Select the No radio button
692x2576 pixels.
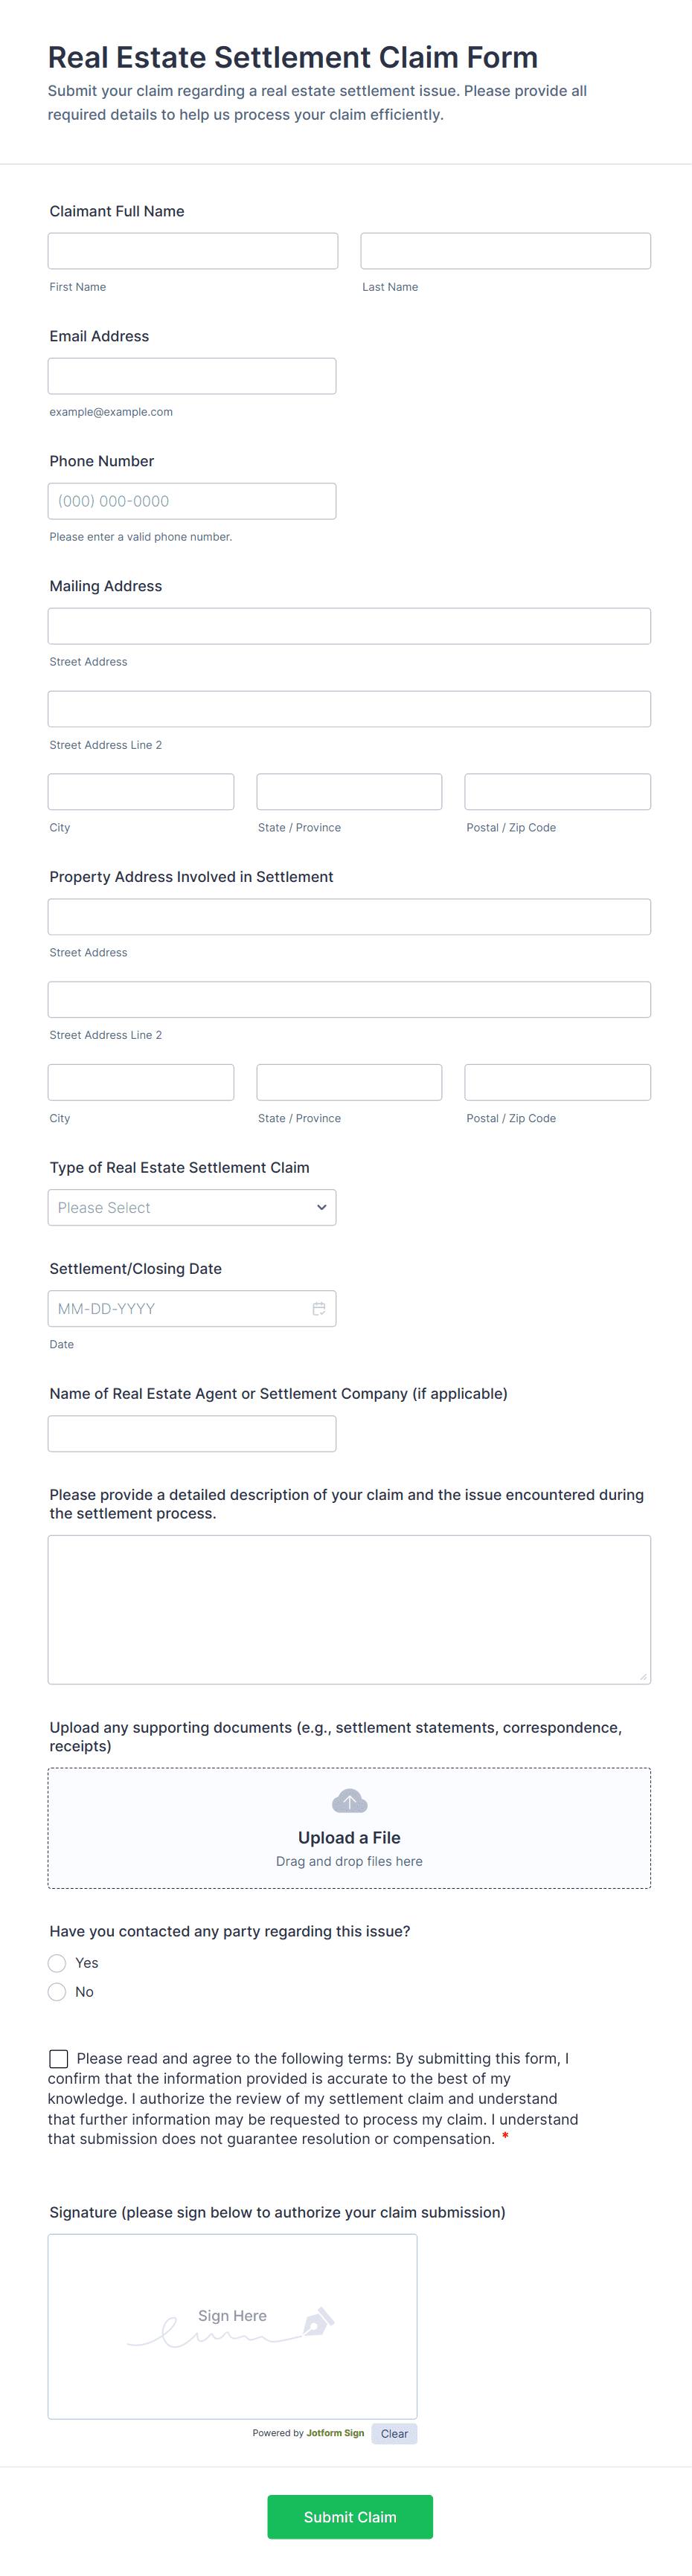coord(58,1992)
